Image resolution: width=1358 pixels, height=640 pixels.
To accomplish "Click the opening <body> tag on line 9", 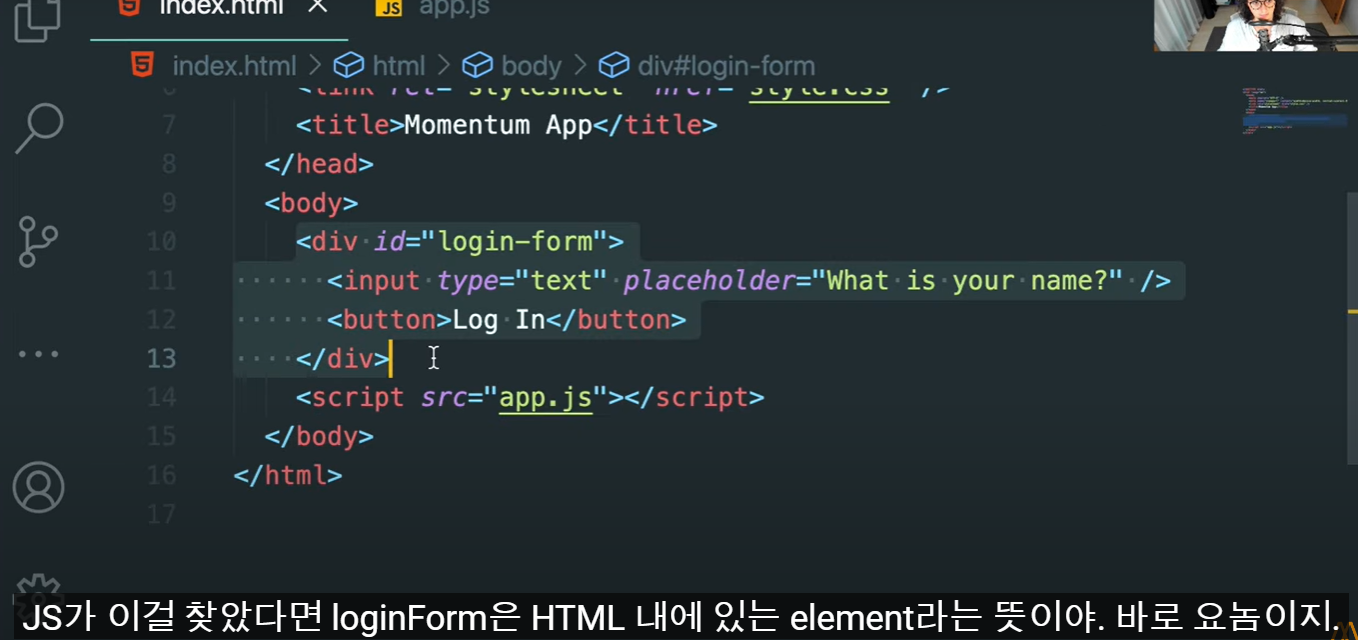I will (311, 203).
